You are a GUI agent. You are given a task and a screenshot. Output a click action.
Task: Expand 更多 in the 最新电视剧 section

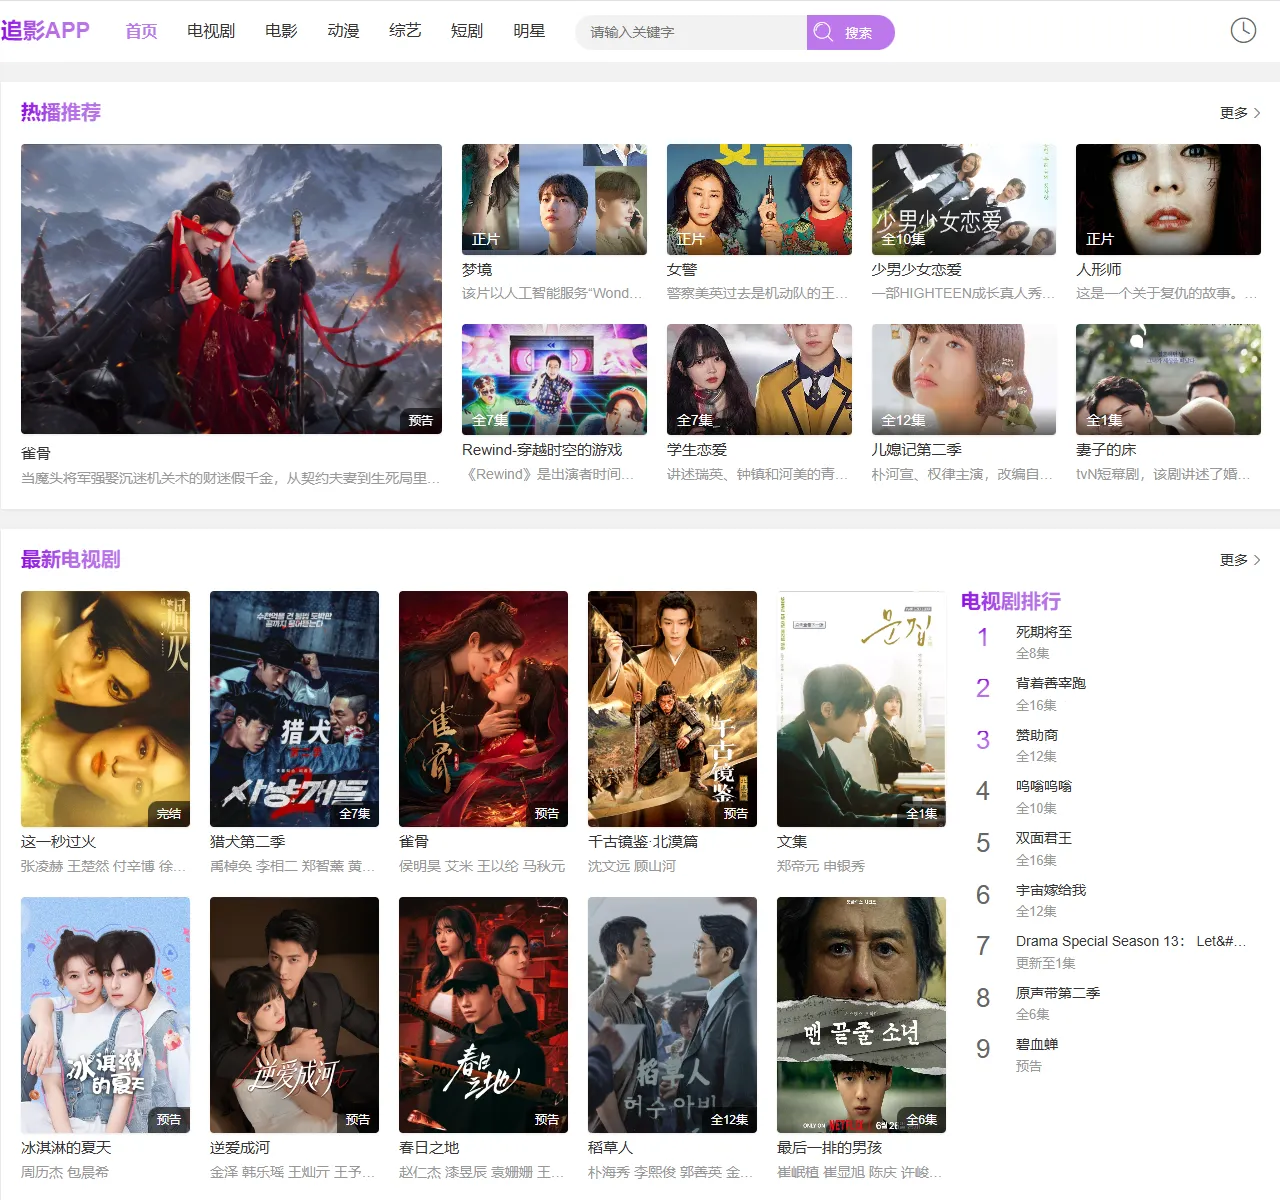[x=1240, y=560]
